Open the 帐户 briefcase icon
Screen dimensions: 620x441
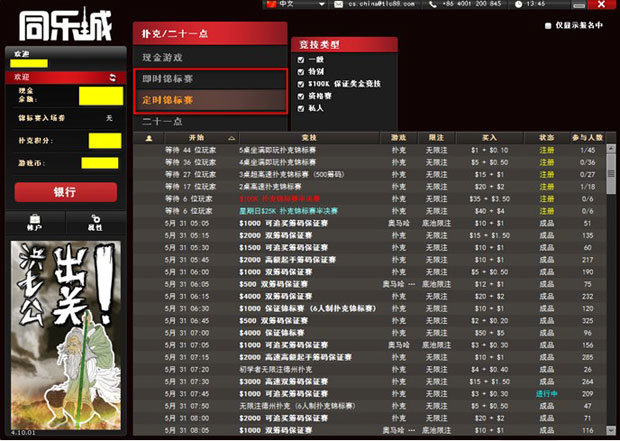[35, 222]
